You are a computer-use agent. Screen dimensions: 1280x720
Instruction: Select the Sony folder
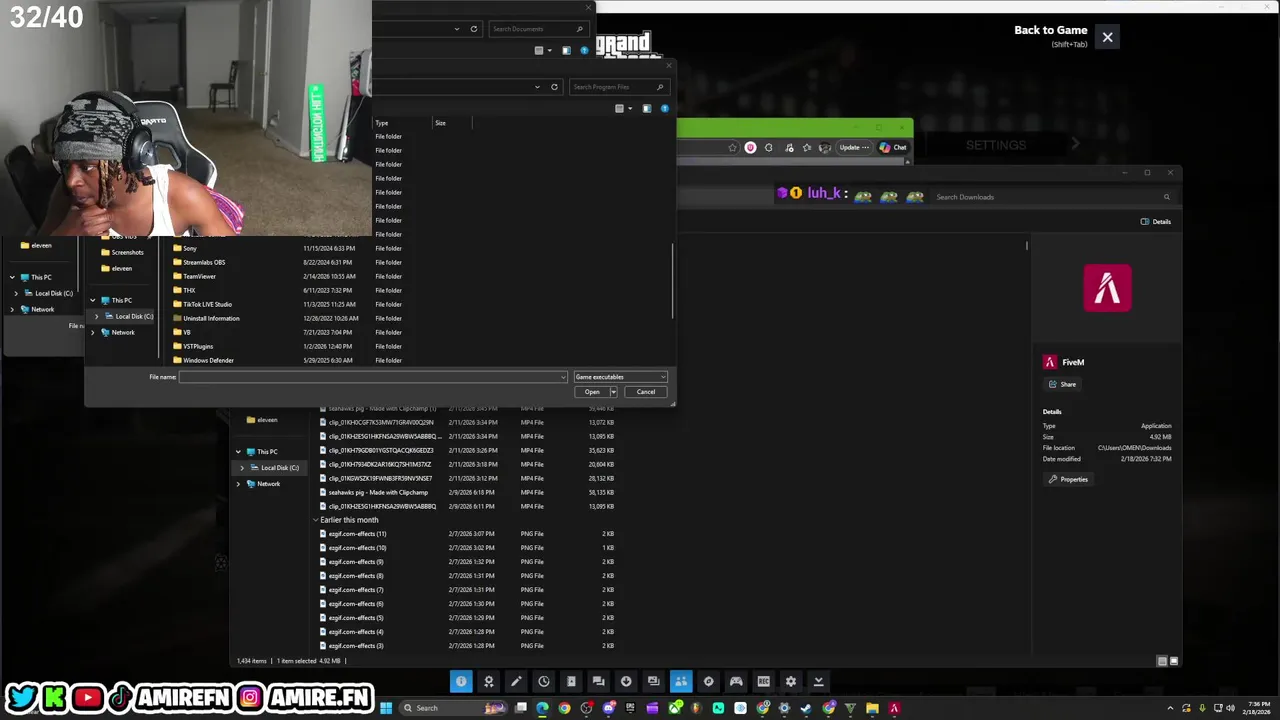[x=190, y=248]
